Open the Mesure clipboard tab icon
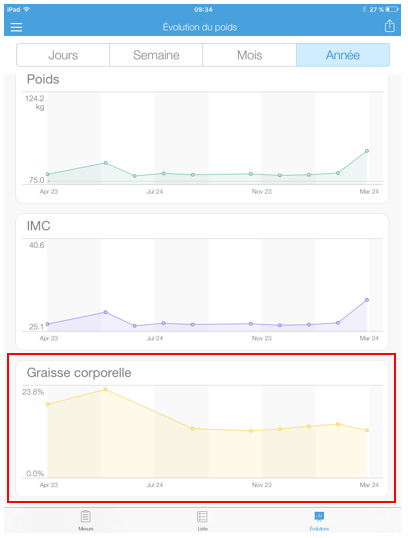The width and height of the screenshot is (408, 538). 86,516
